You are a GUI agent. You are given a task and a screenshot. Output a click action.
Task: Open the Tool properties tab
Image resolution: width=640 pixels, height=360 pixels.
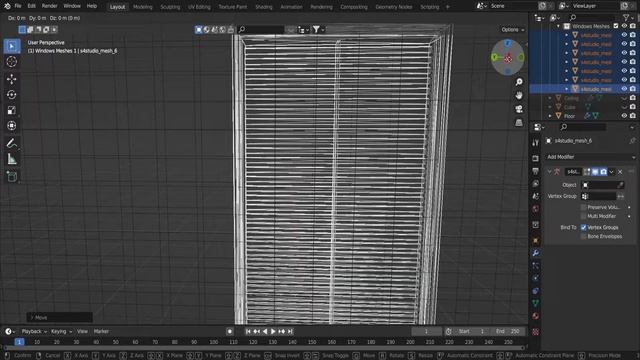tap(536, 143)
